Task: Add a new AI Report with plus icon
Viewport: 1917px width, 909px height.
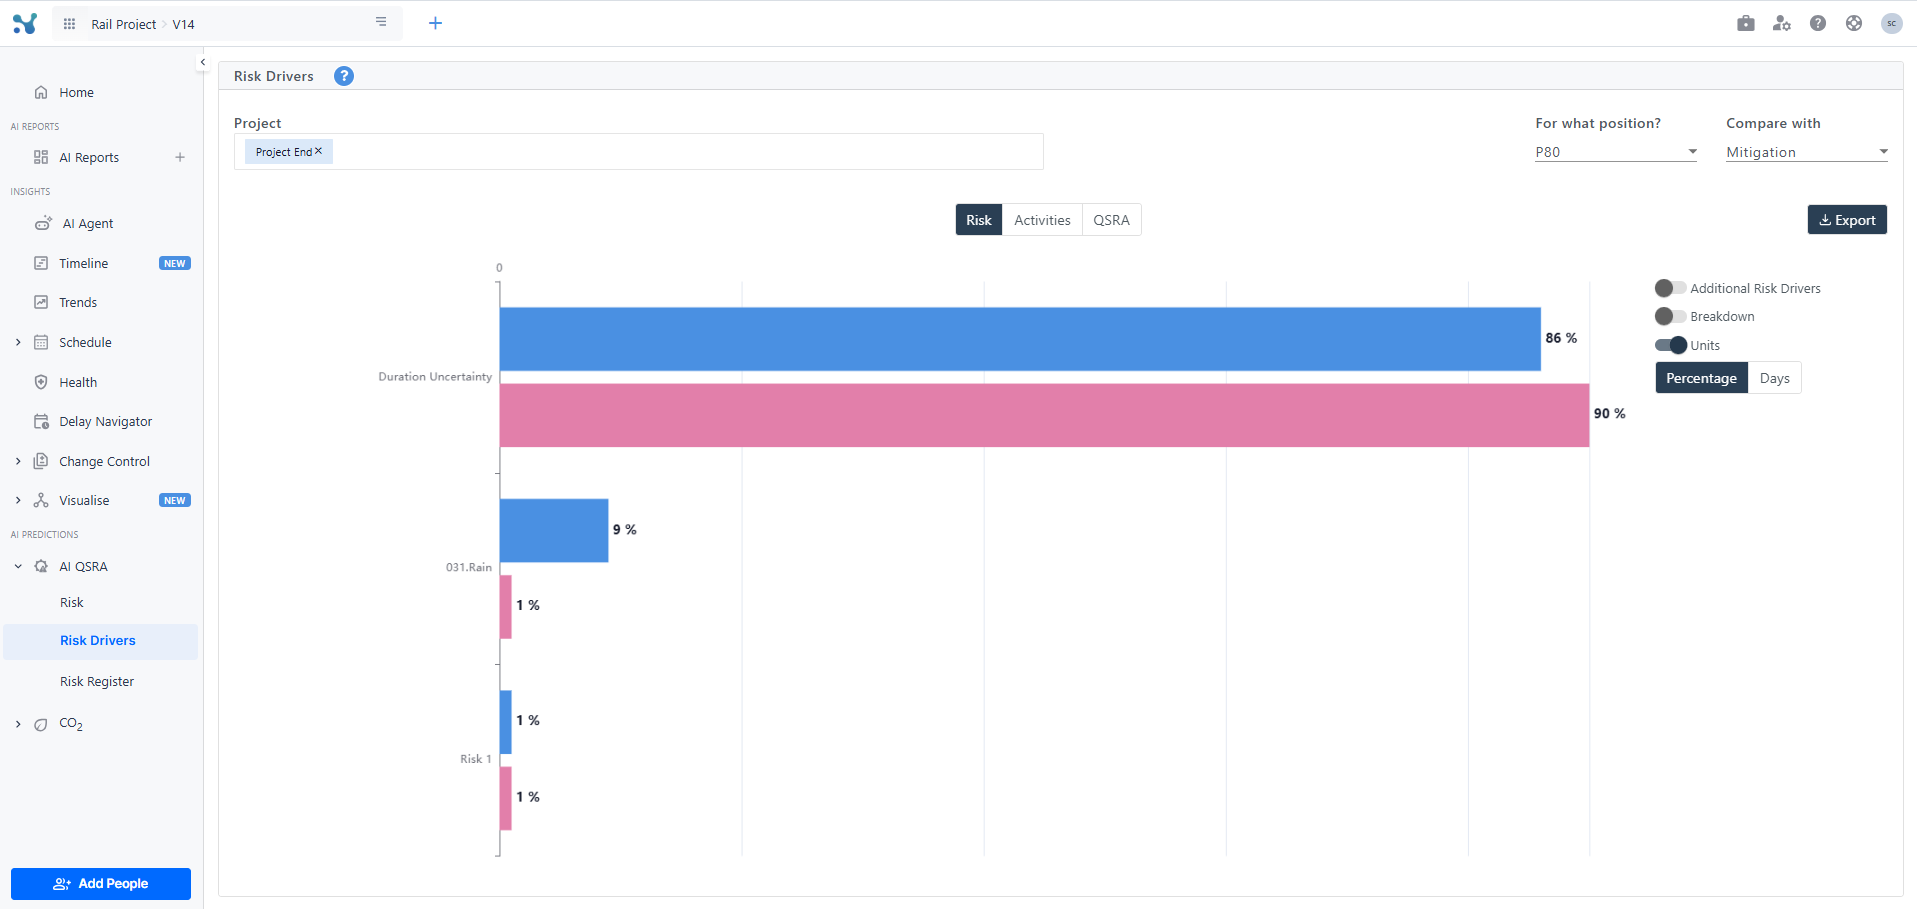Action: 180,157
